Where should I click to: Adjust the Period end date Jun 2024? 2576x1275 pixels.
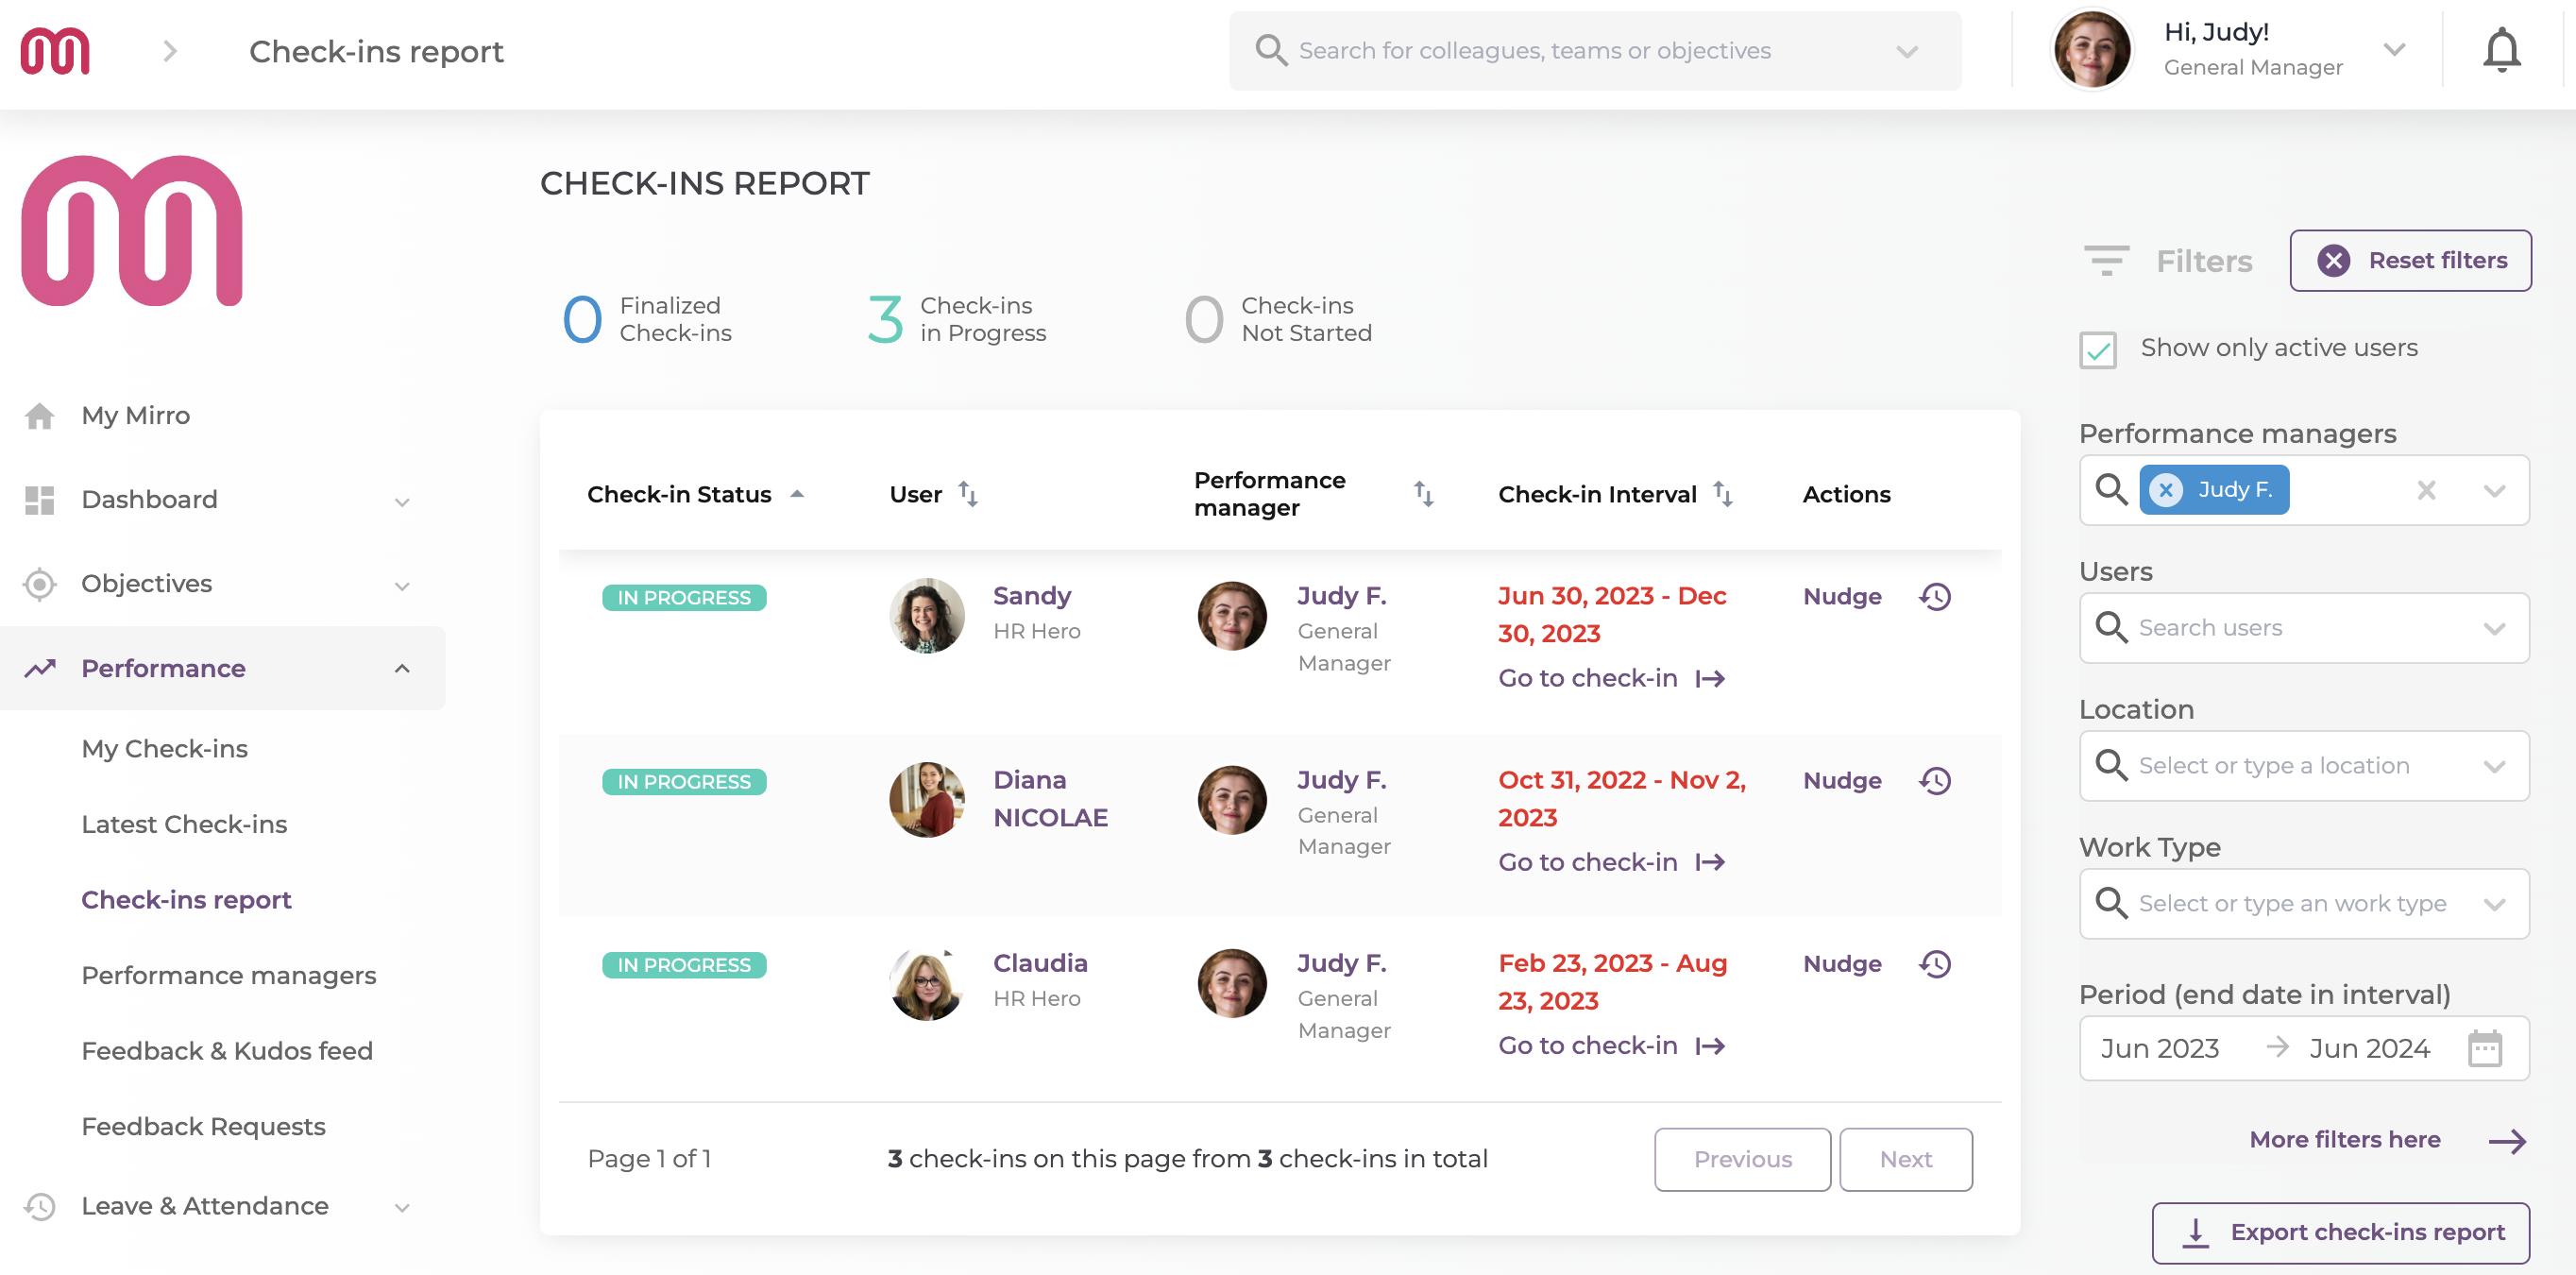tap(2369, 1048)
